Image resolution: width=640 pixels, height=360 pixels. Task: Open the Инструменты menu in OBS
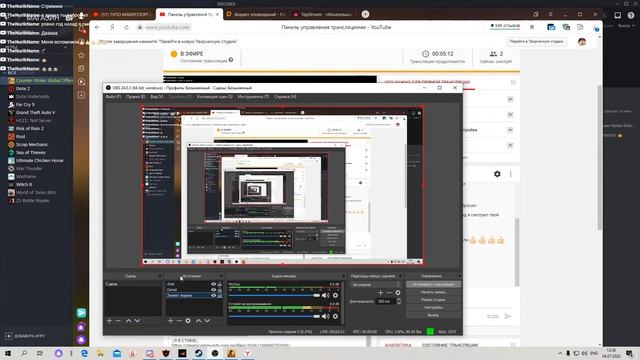(253, 97)
